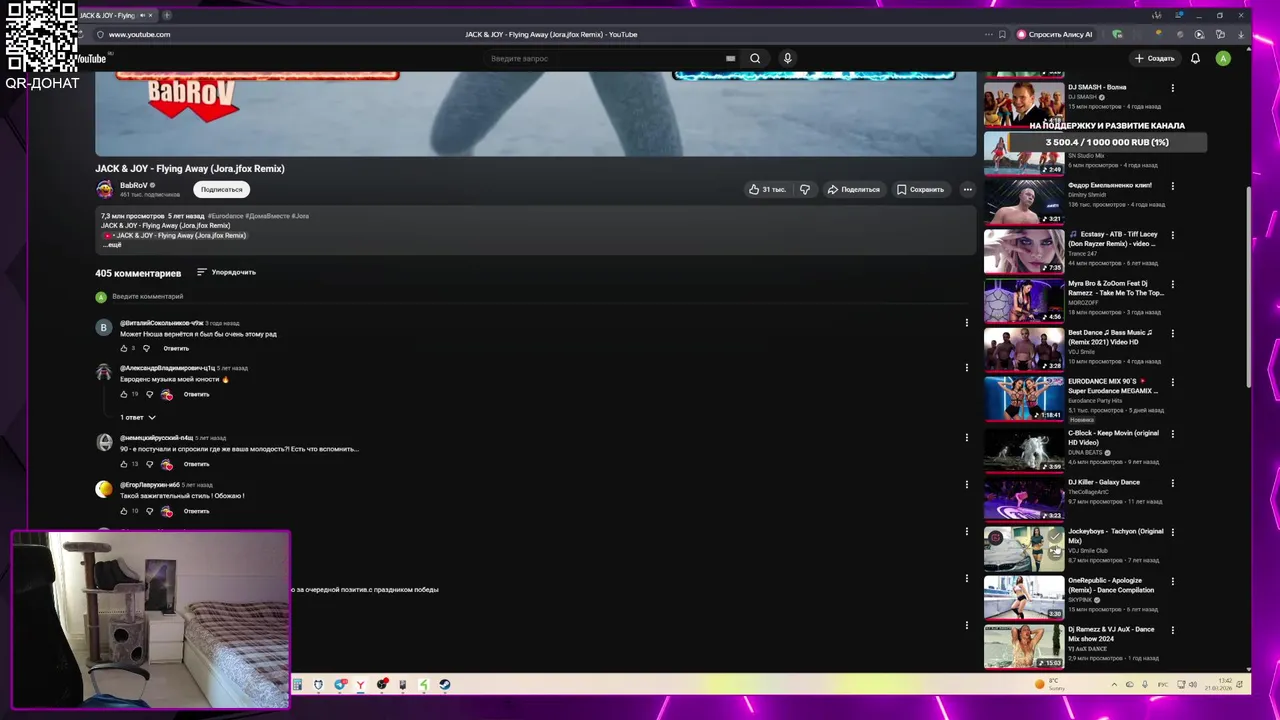Click Подписаться subscribe button
This screenshot has width=1280, height=720.
221,189
